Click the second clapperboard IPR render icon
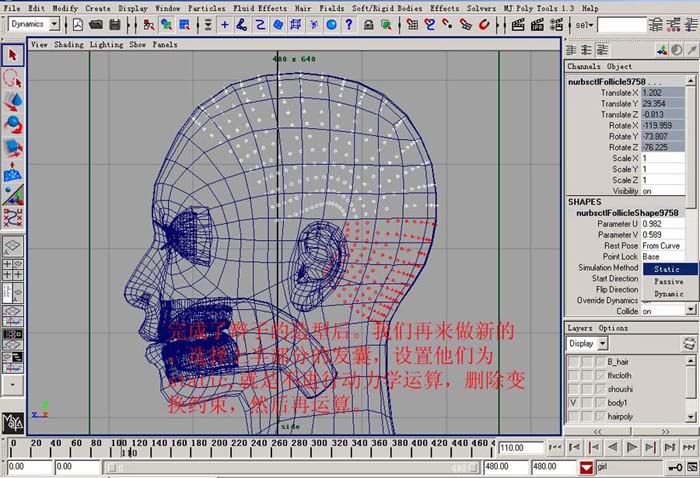The width and height of the screenshot is (700, 478). click(x=537, y=25)
